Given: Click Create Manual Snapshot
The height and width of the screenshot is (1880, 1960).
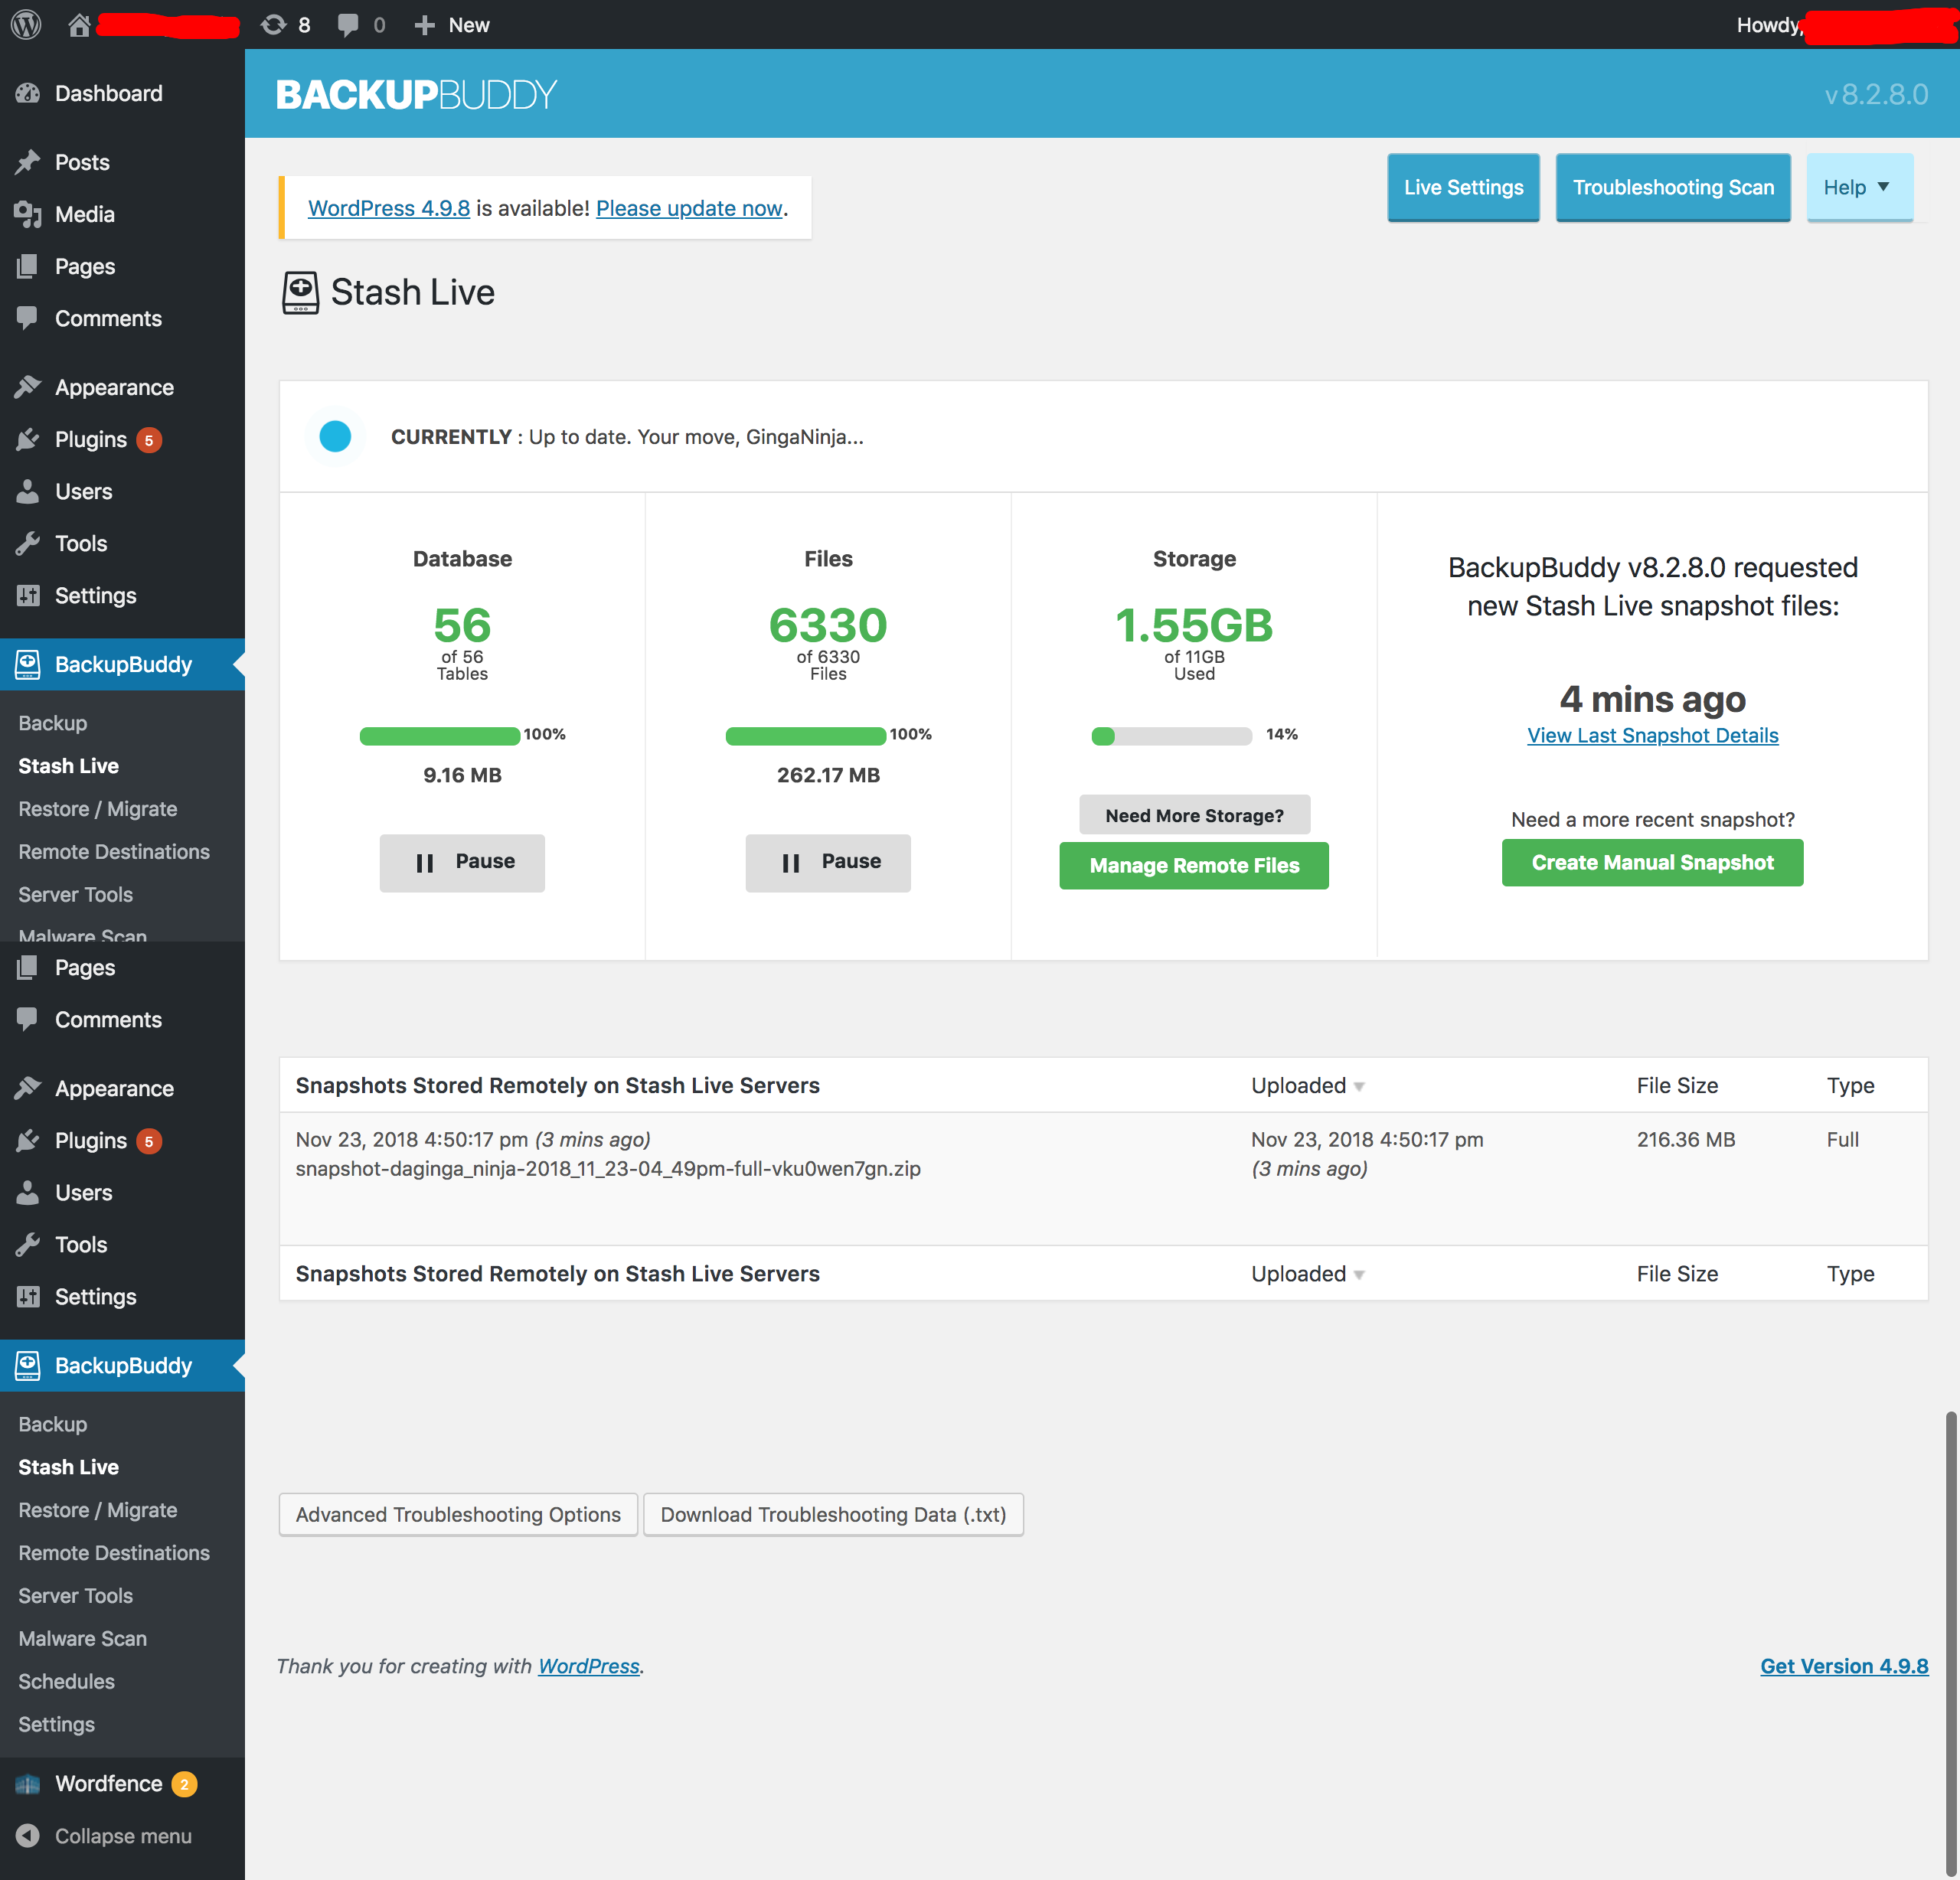Looking at the screenshot, I should [1652, 862].
